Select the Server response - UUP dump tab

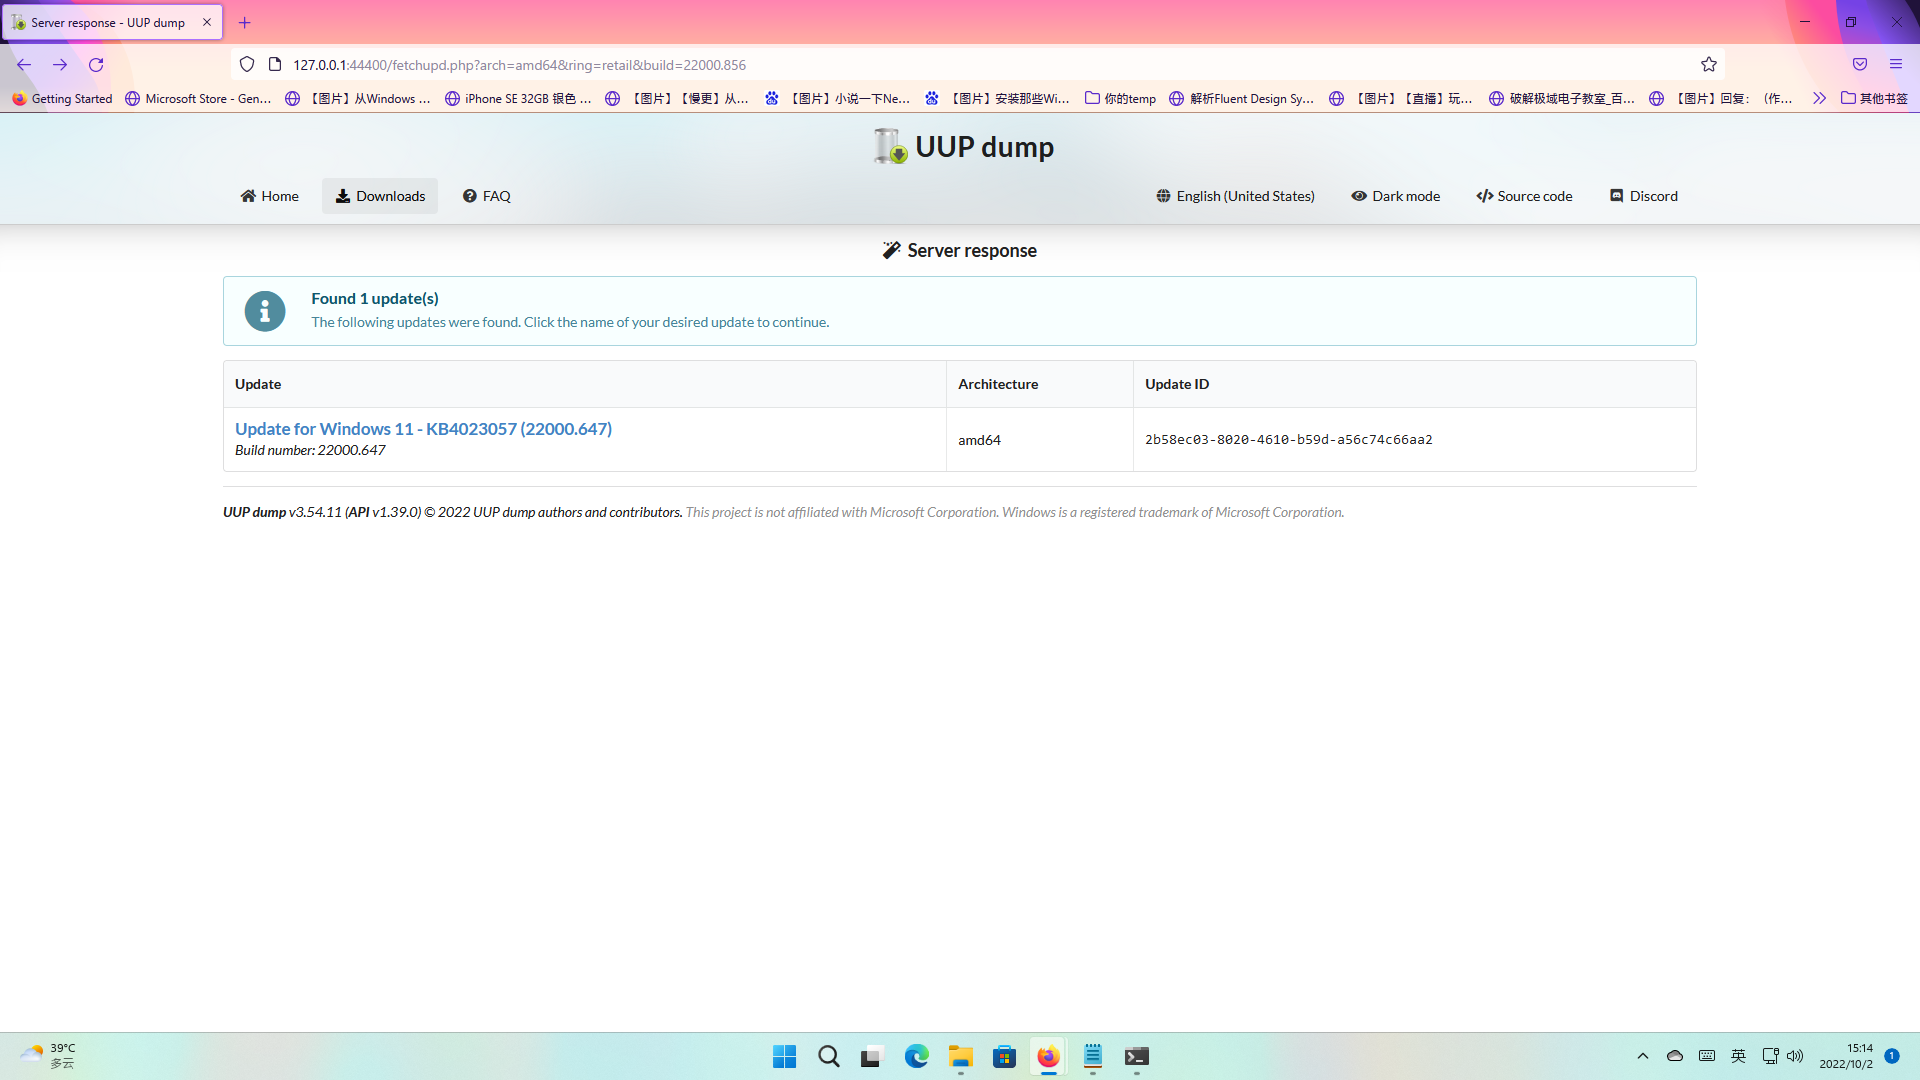(113, 22)
